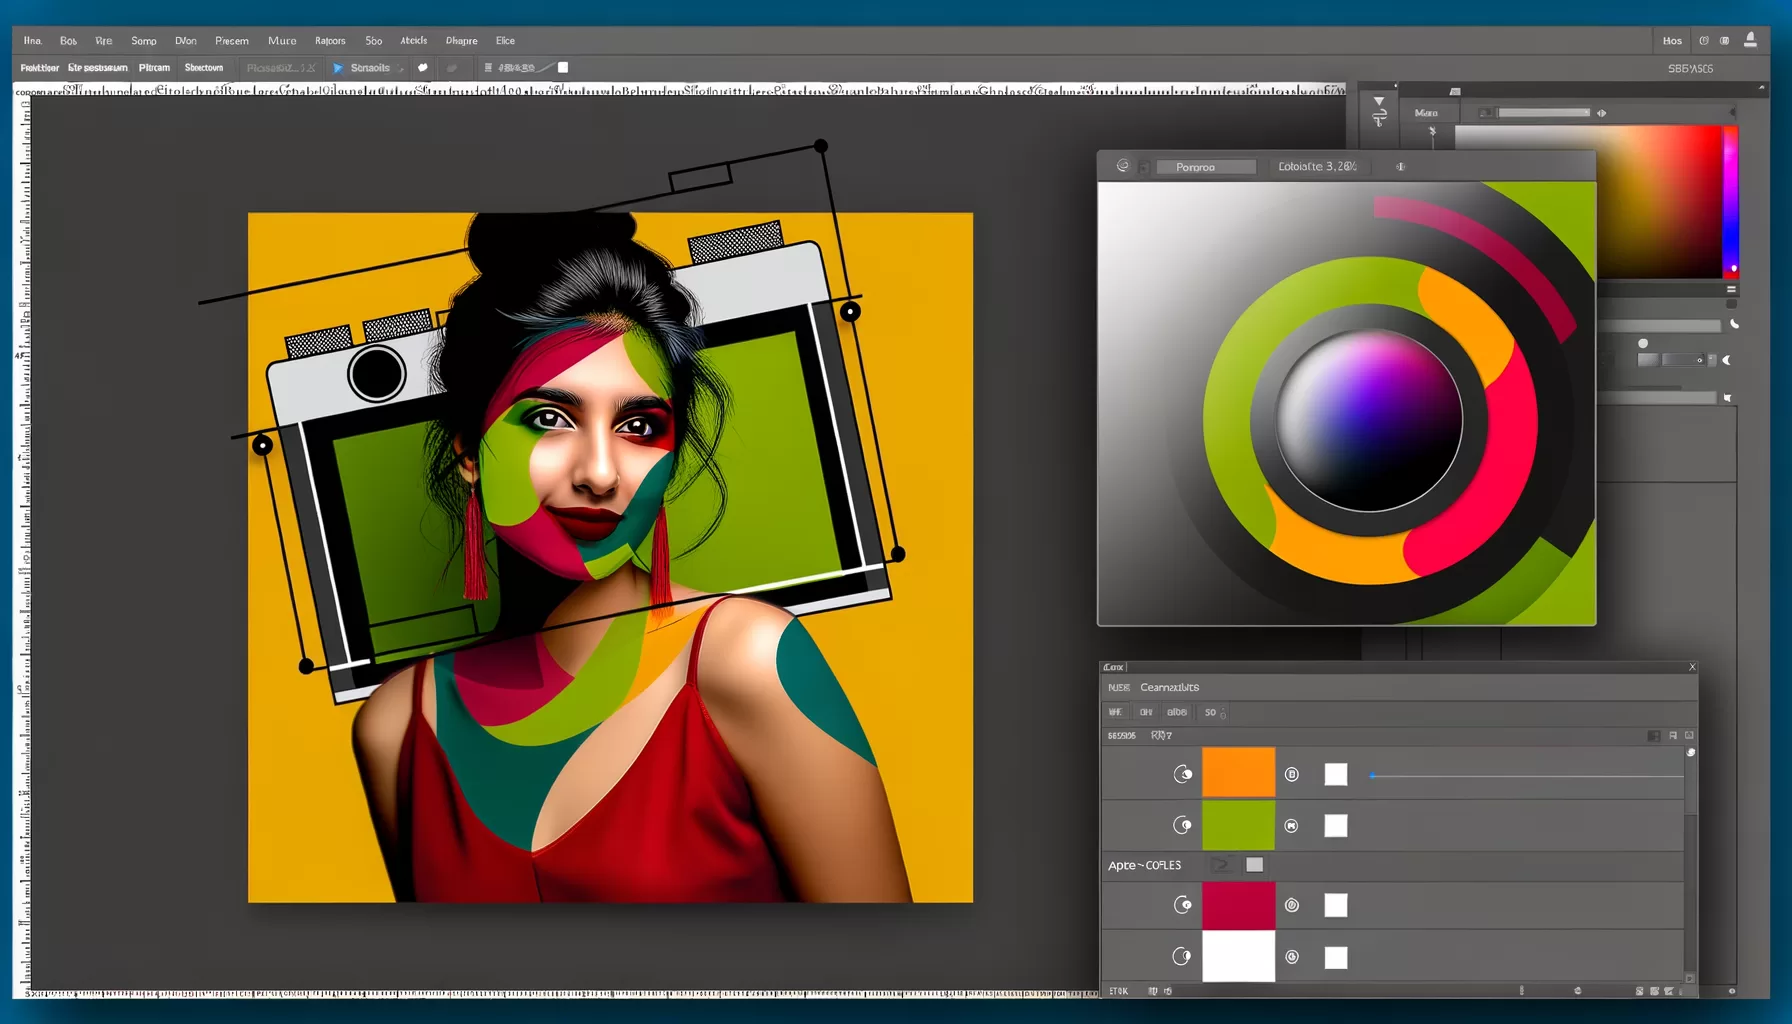
Task: Click the second round icon after Hos
Action: tap(1724, 41)
